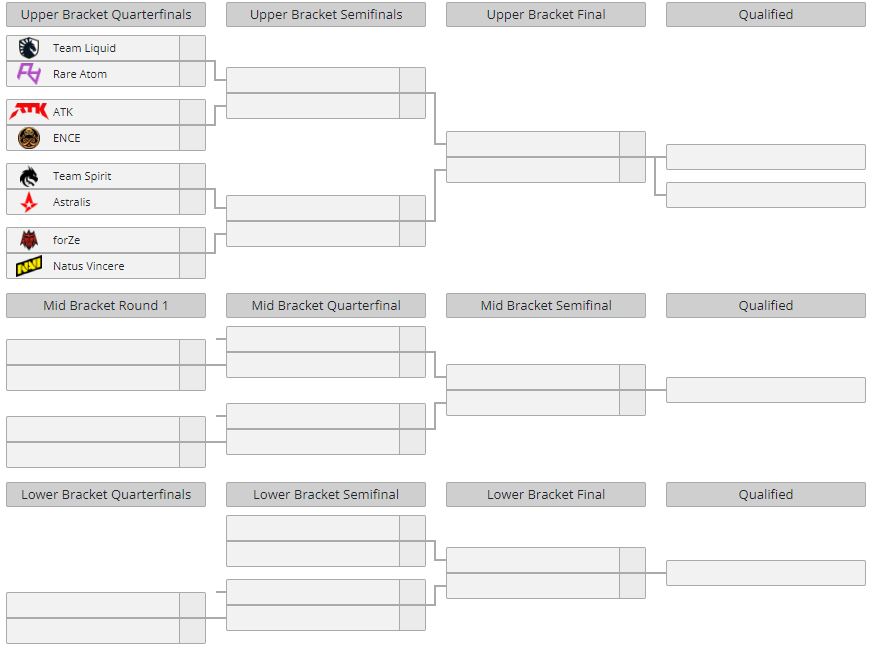Click the score box beside Team Spirit

[x=192, y=176]
